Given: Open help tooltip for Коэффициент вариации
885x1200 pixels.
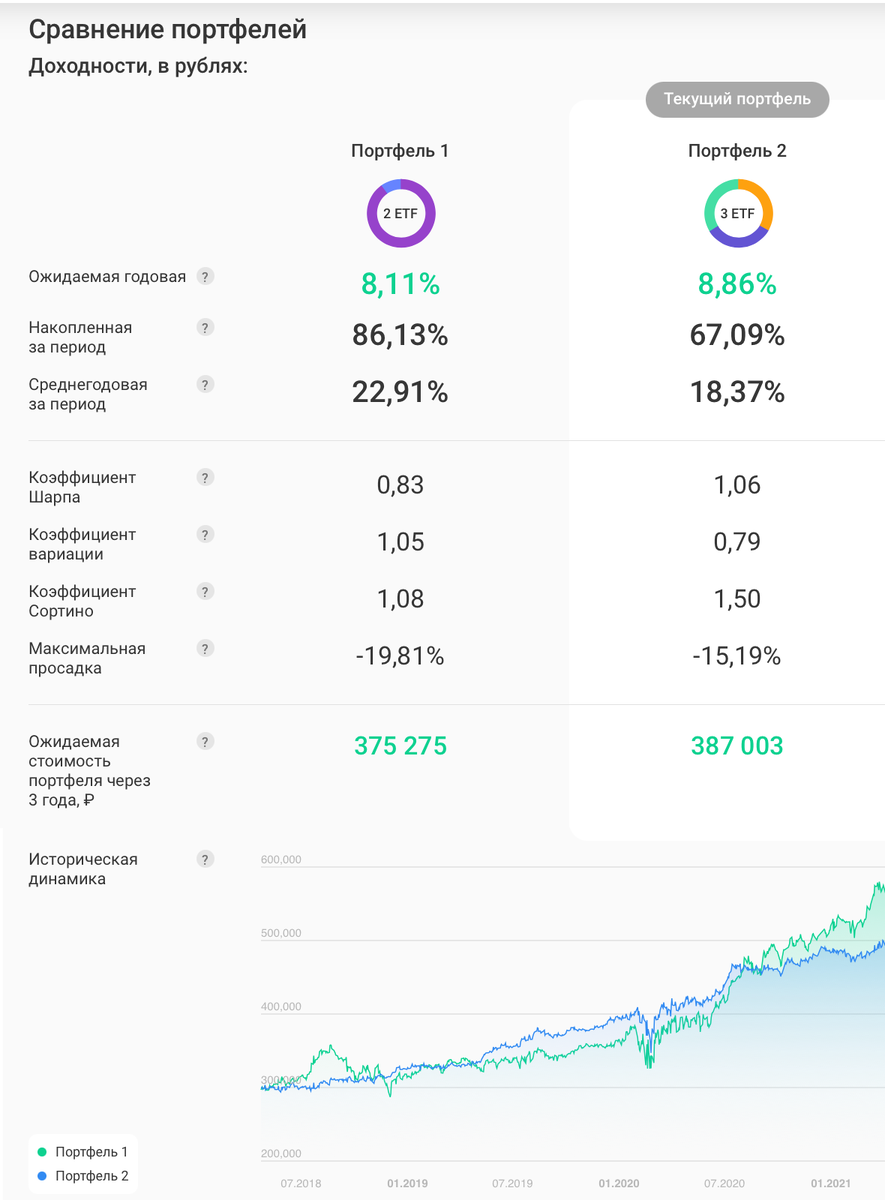Looking at the screenshot, I should pos(205,535).
